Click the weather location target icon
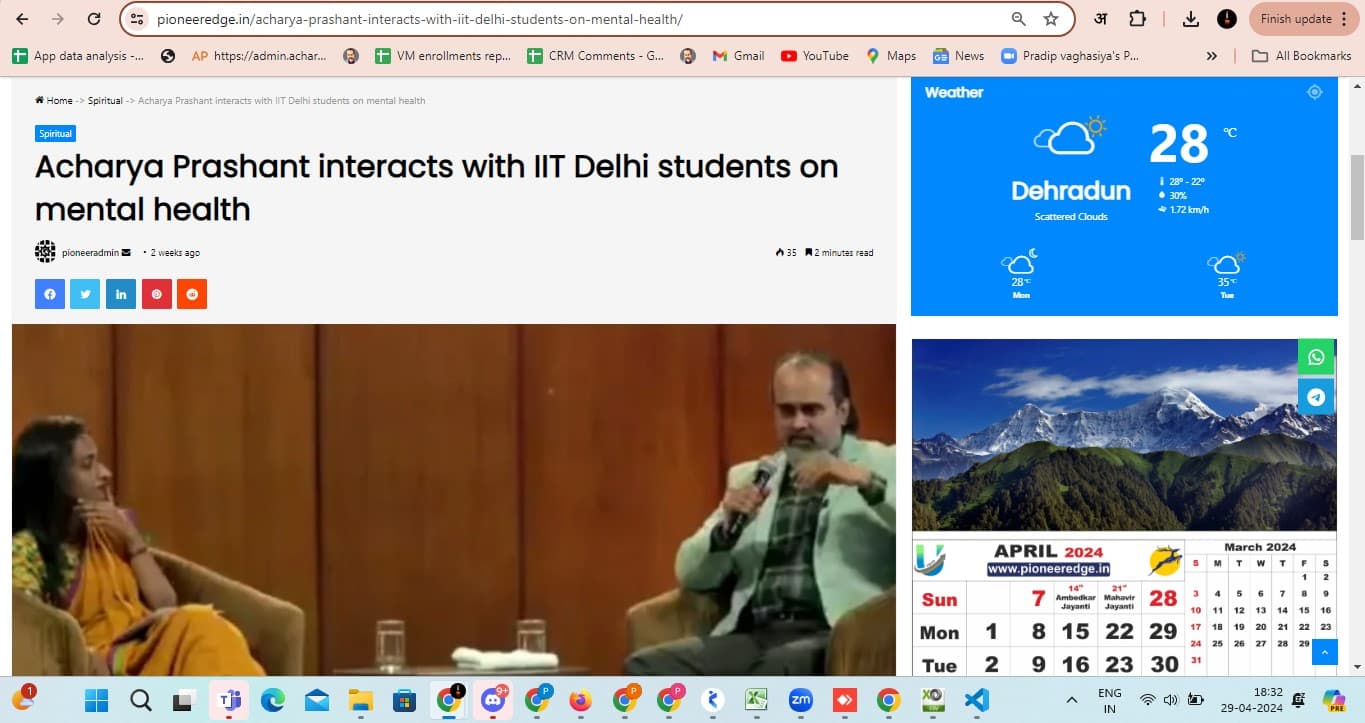The height and width of the screenshot is (723, 1365). pyautogui.click(x=1314, y=92)
